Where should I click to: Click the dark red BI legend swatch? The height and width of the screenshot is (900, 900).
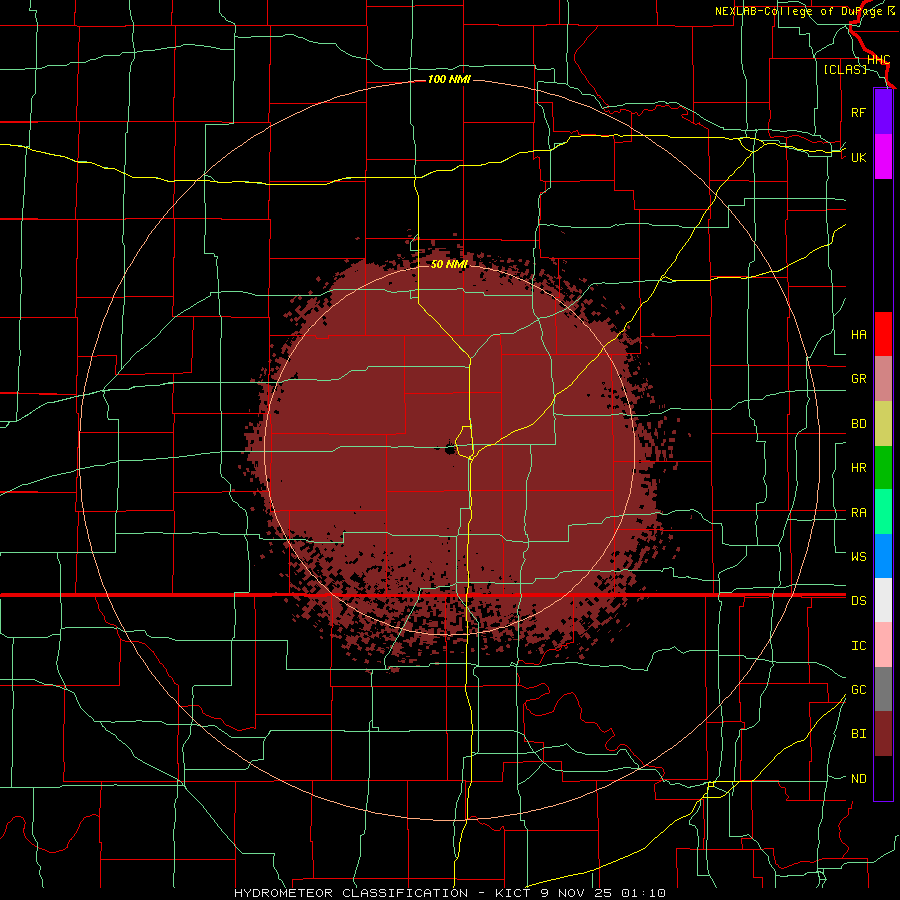coord(883,734)
